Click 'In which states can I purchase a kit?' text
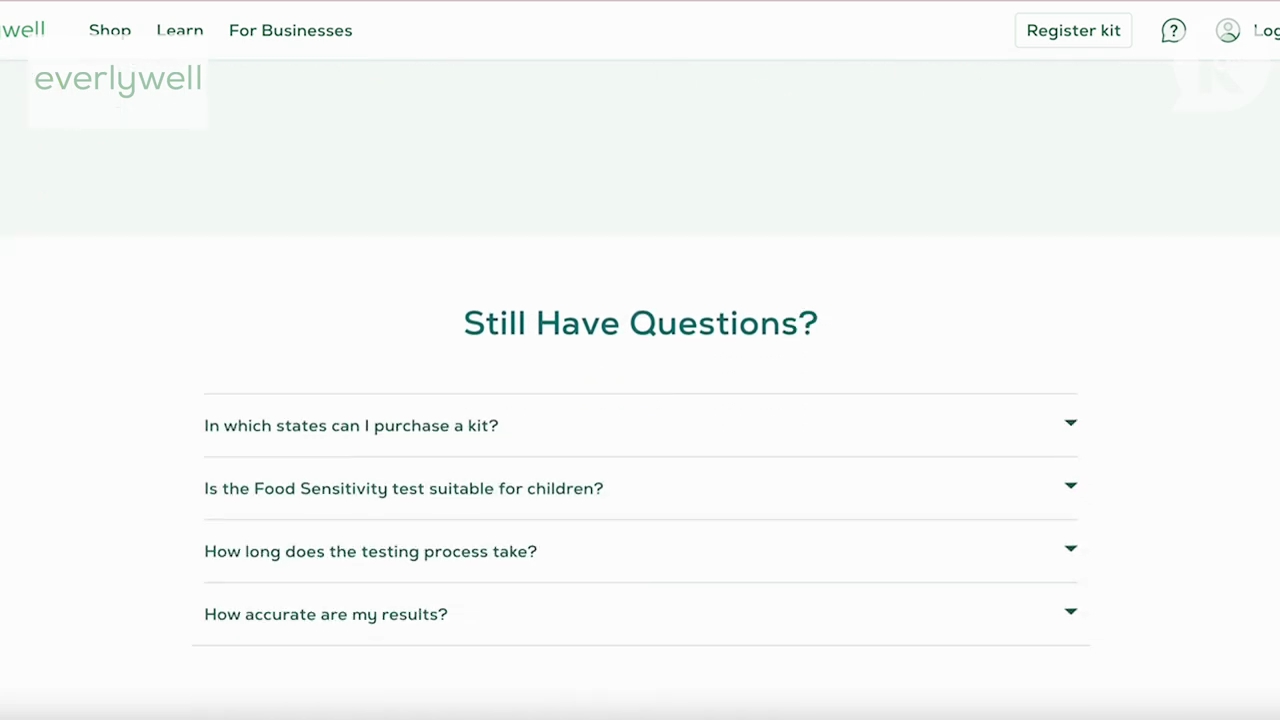Screen dimensions: 1280x720 (x=351, y=426)
